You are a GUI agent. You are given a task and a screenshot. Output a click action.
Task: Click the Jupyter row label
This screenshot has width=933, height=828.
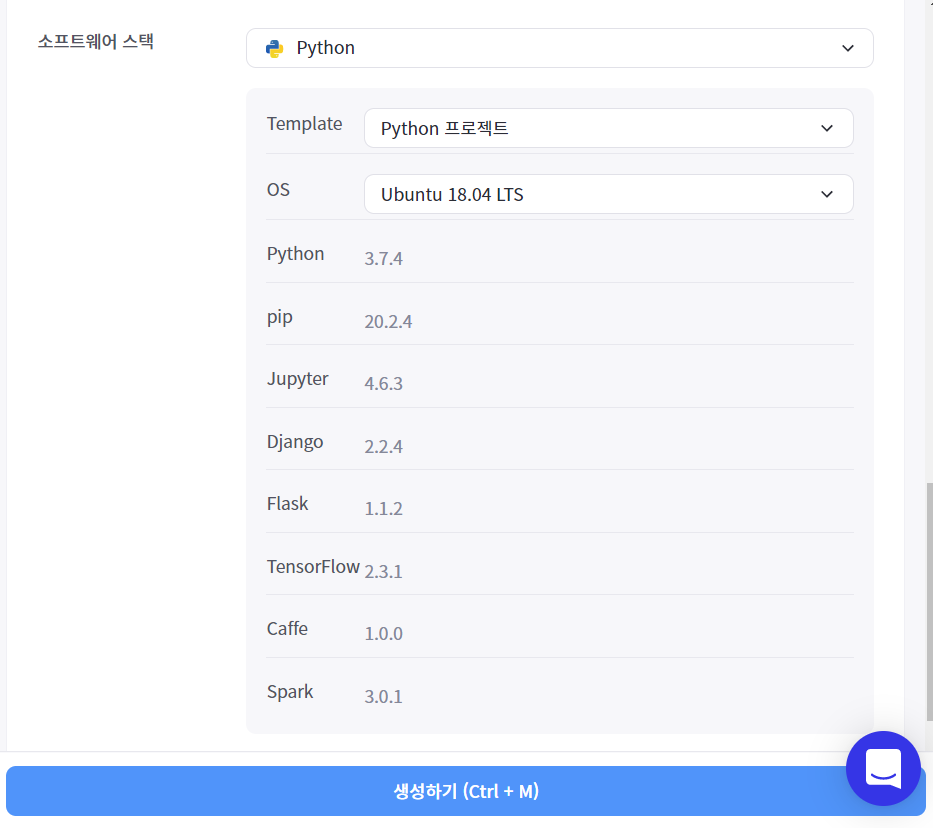298,379
